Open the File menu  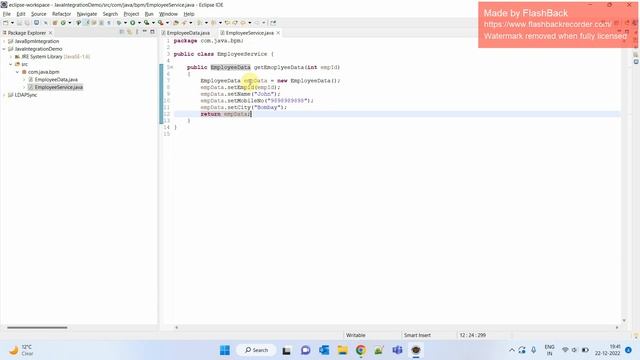click(x=7, y=14)
